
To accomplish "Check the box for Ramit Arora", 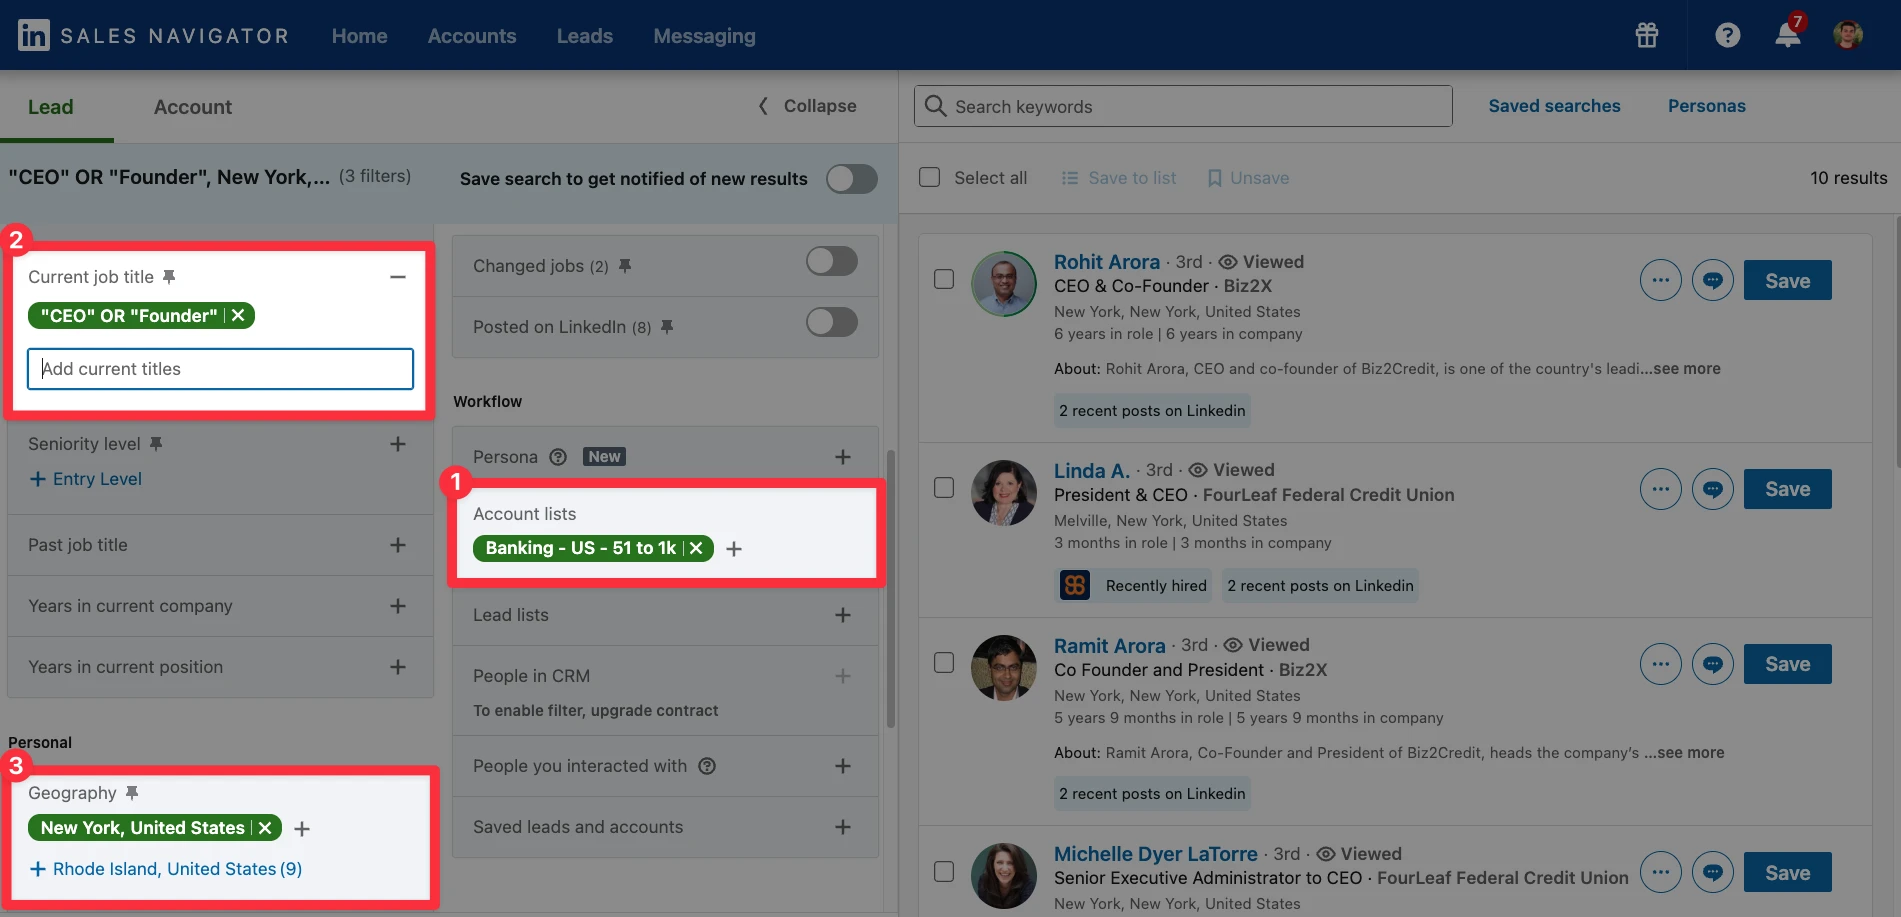I will [x=944, y=663].
